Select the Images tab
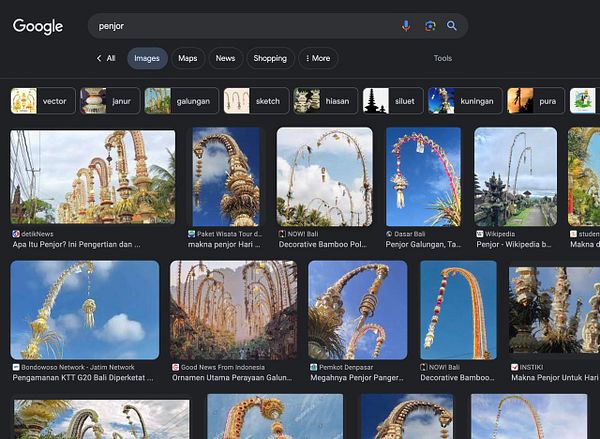Viewport: 600px width, 439px height. coord(147,58)
